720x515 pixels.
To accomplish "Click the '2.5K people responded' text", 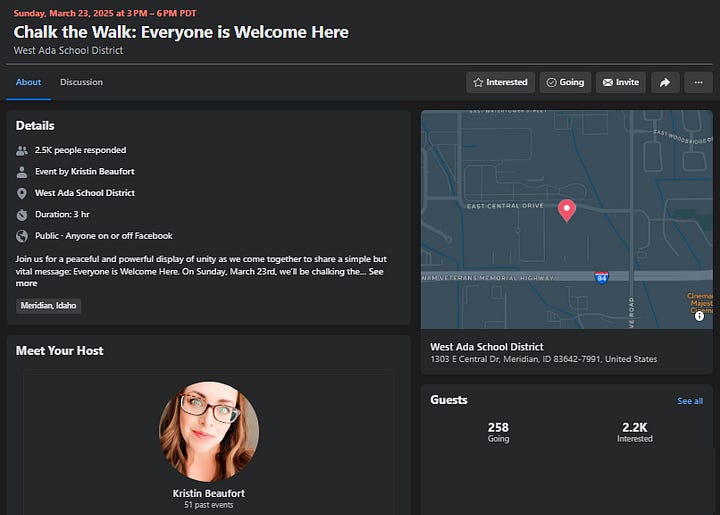I will tap(80, 150).
